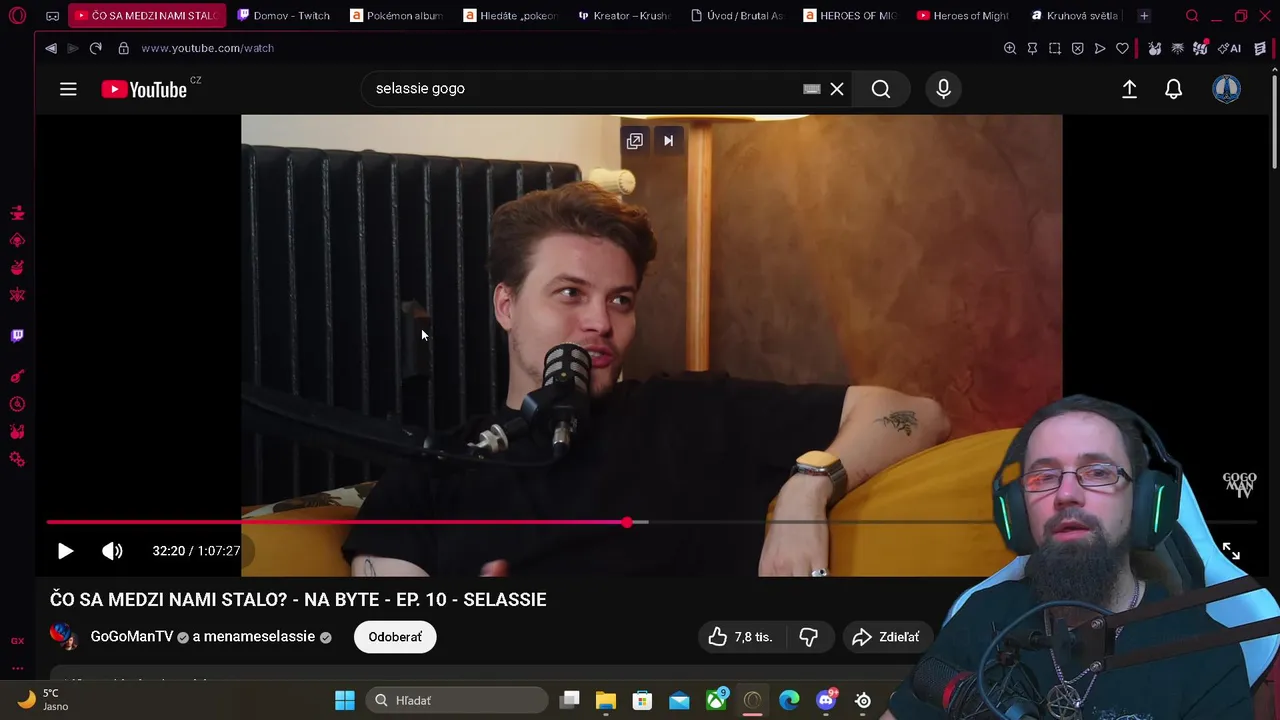
Task: Reload the page
Action: pos(96,48)
